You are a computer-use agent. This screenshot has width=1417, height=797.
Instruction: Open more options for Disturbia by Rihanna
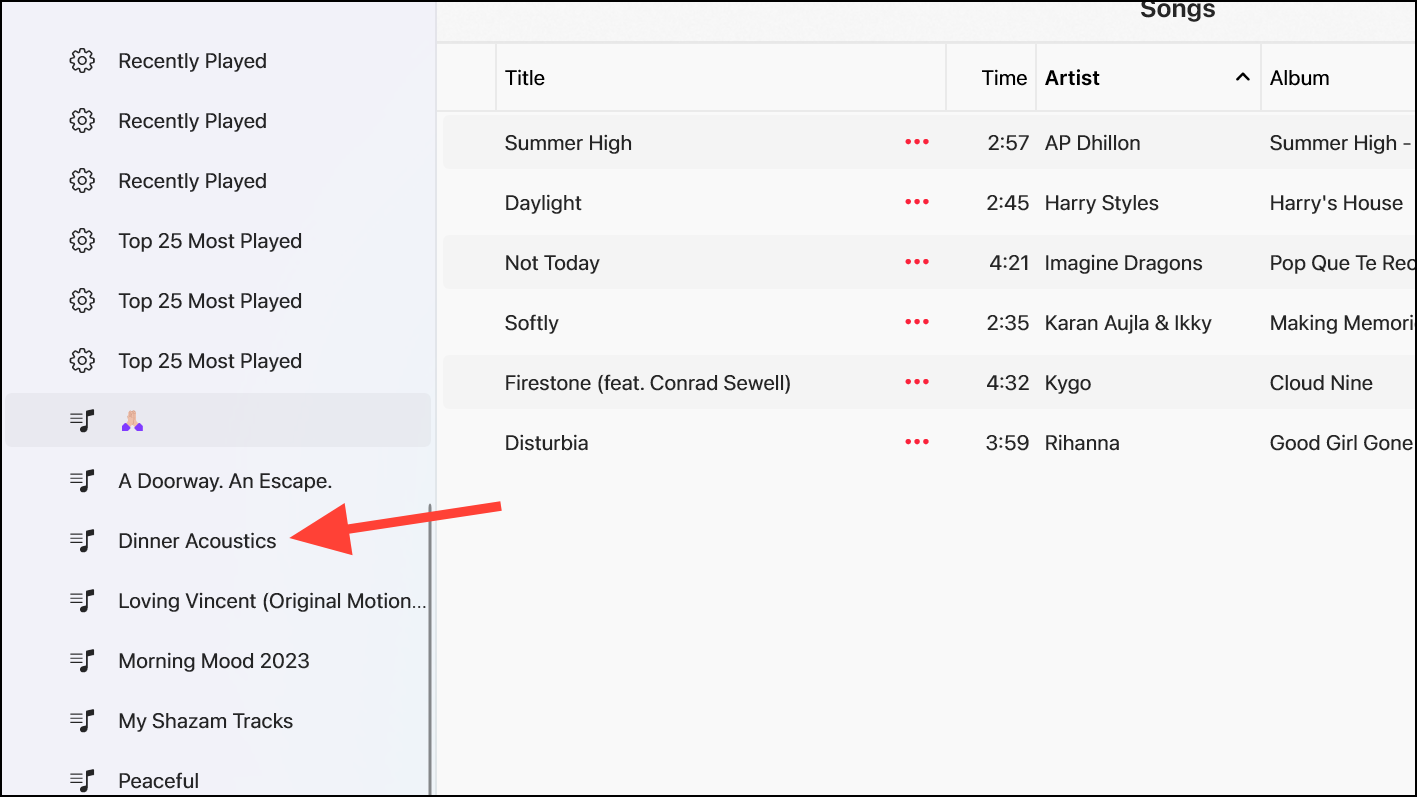point(916,441)
